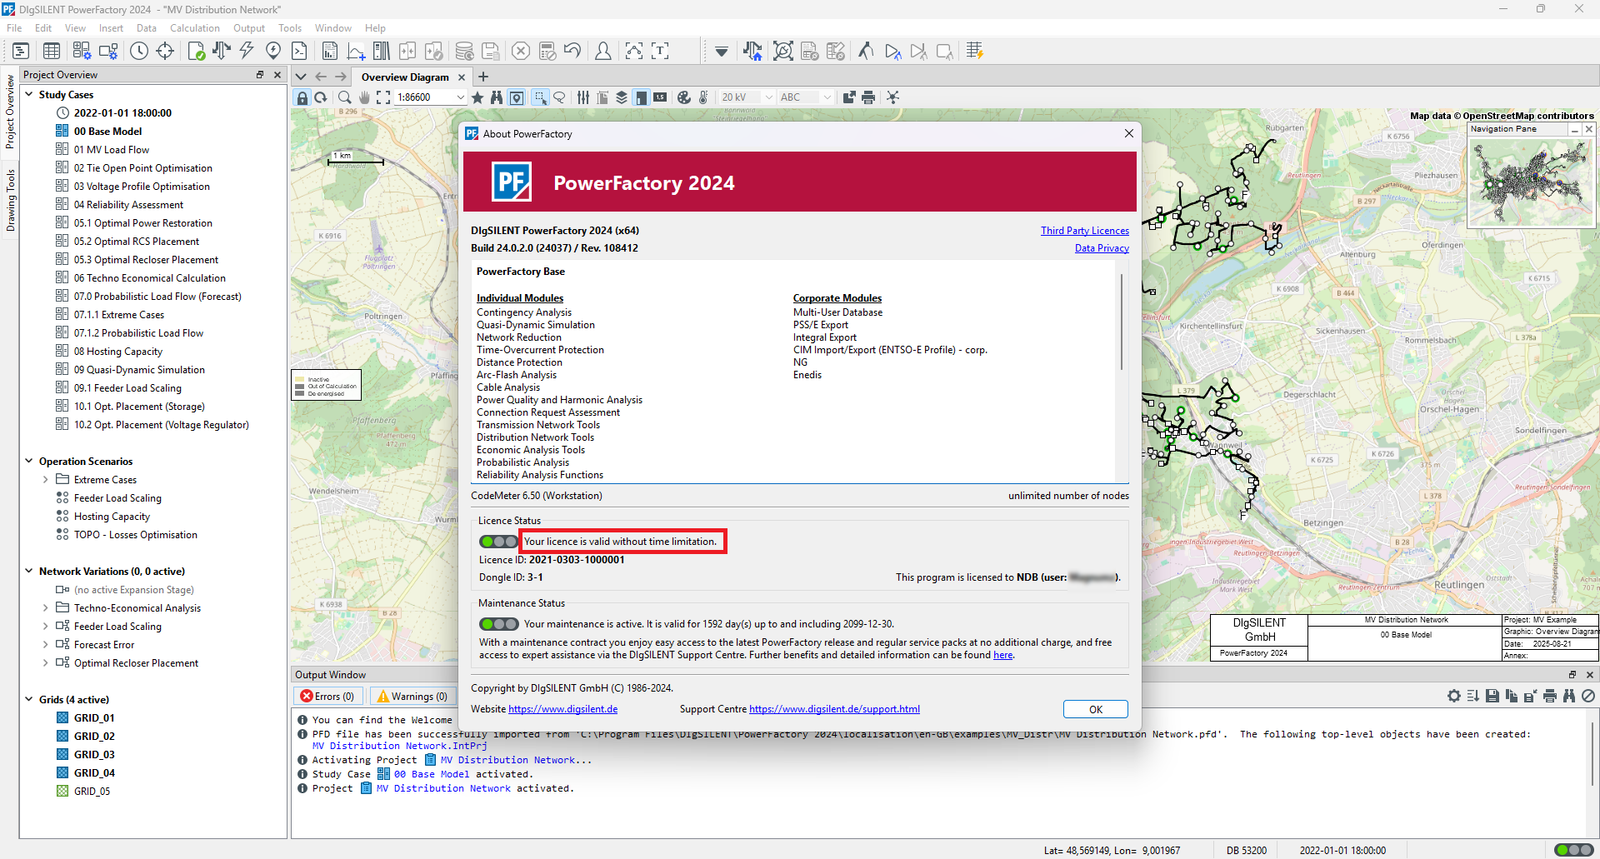Open the Drawing Tools side tab
The height and width of the screenshot is (859, 1600).
click(x=10, y=200)
